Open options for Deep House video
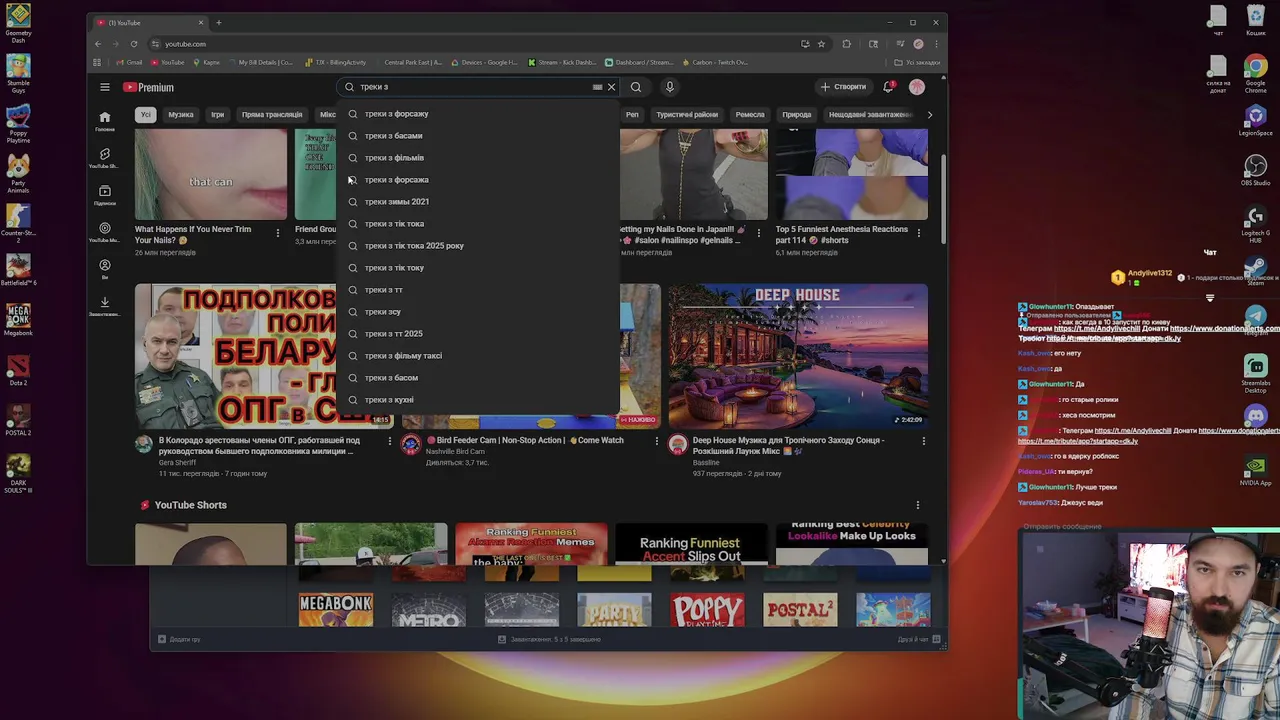The height and width of the screenshot is (720, 1280). (x=923, y=440)
